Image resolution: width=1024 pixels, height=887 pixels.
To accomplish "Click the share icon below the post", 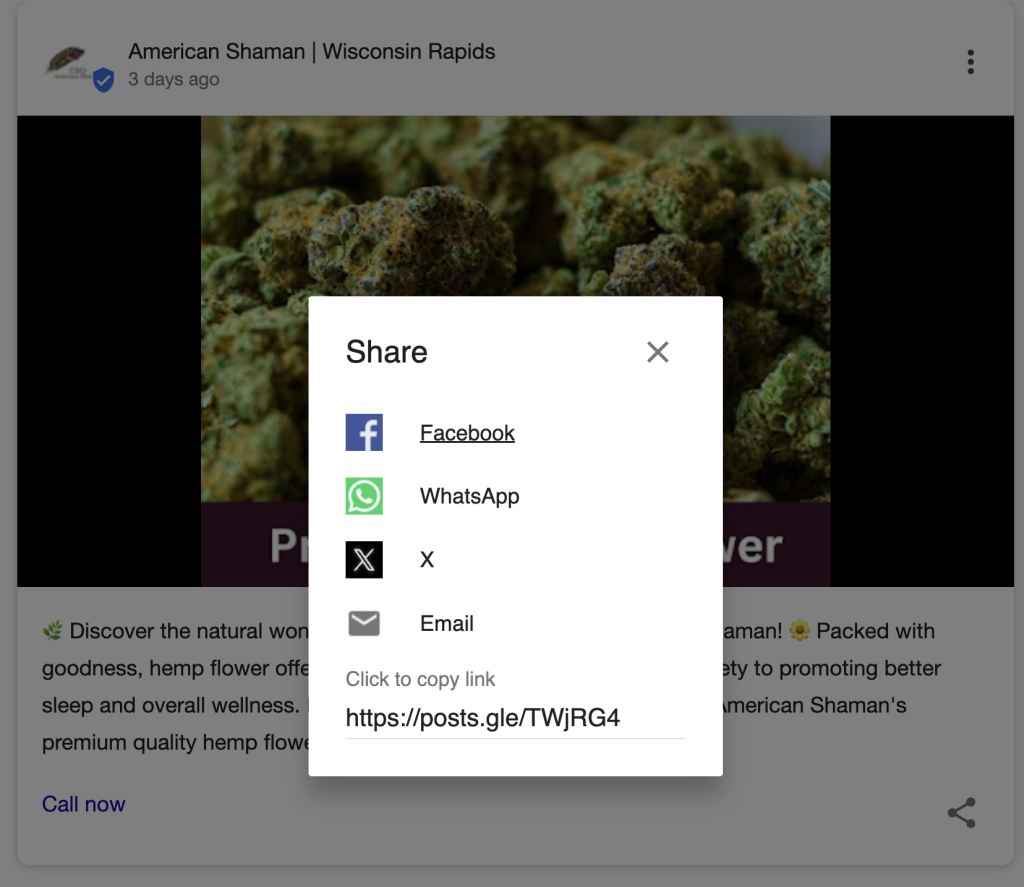I will [x=961, y=813].
